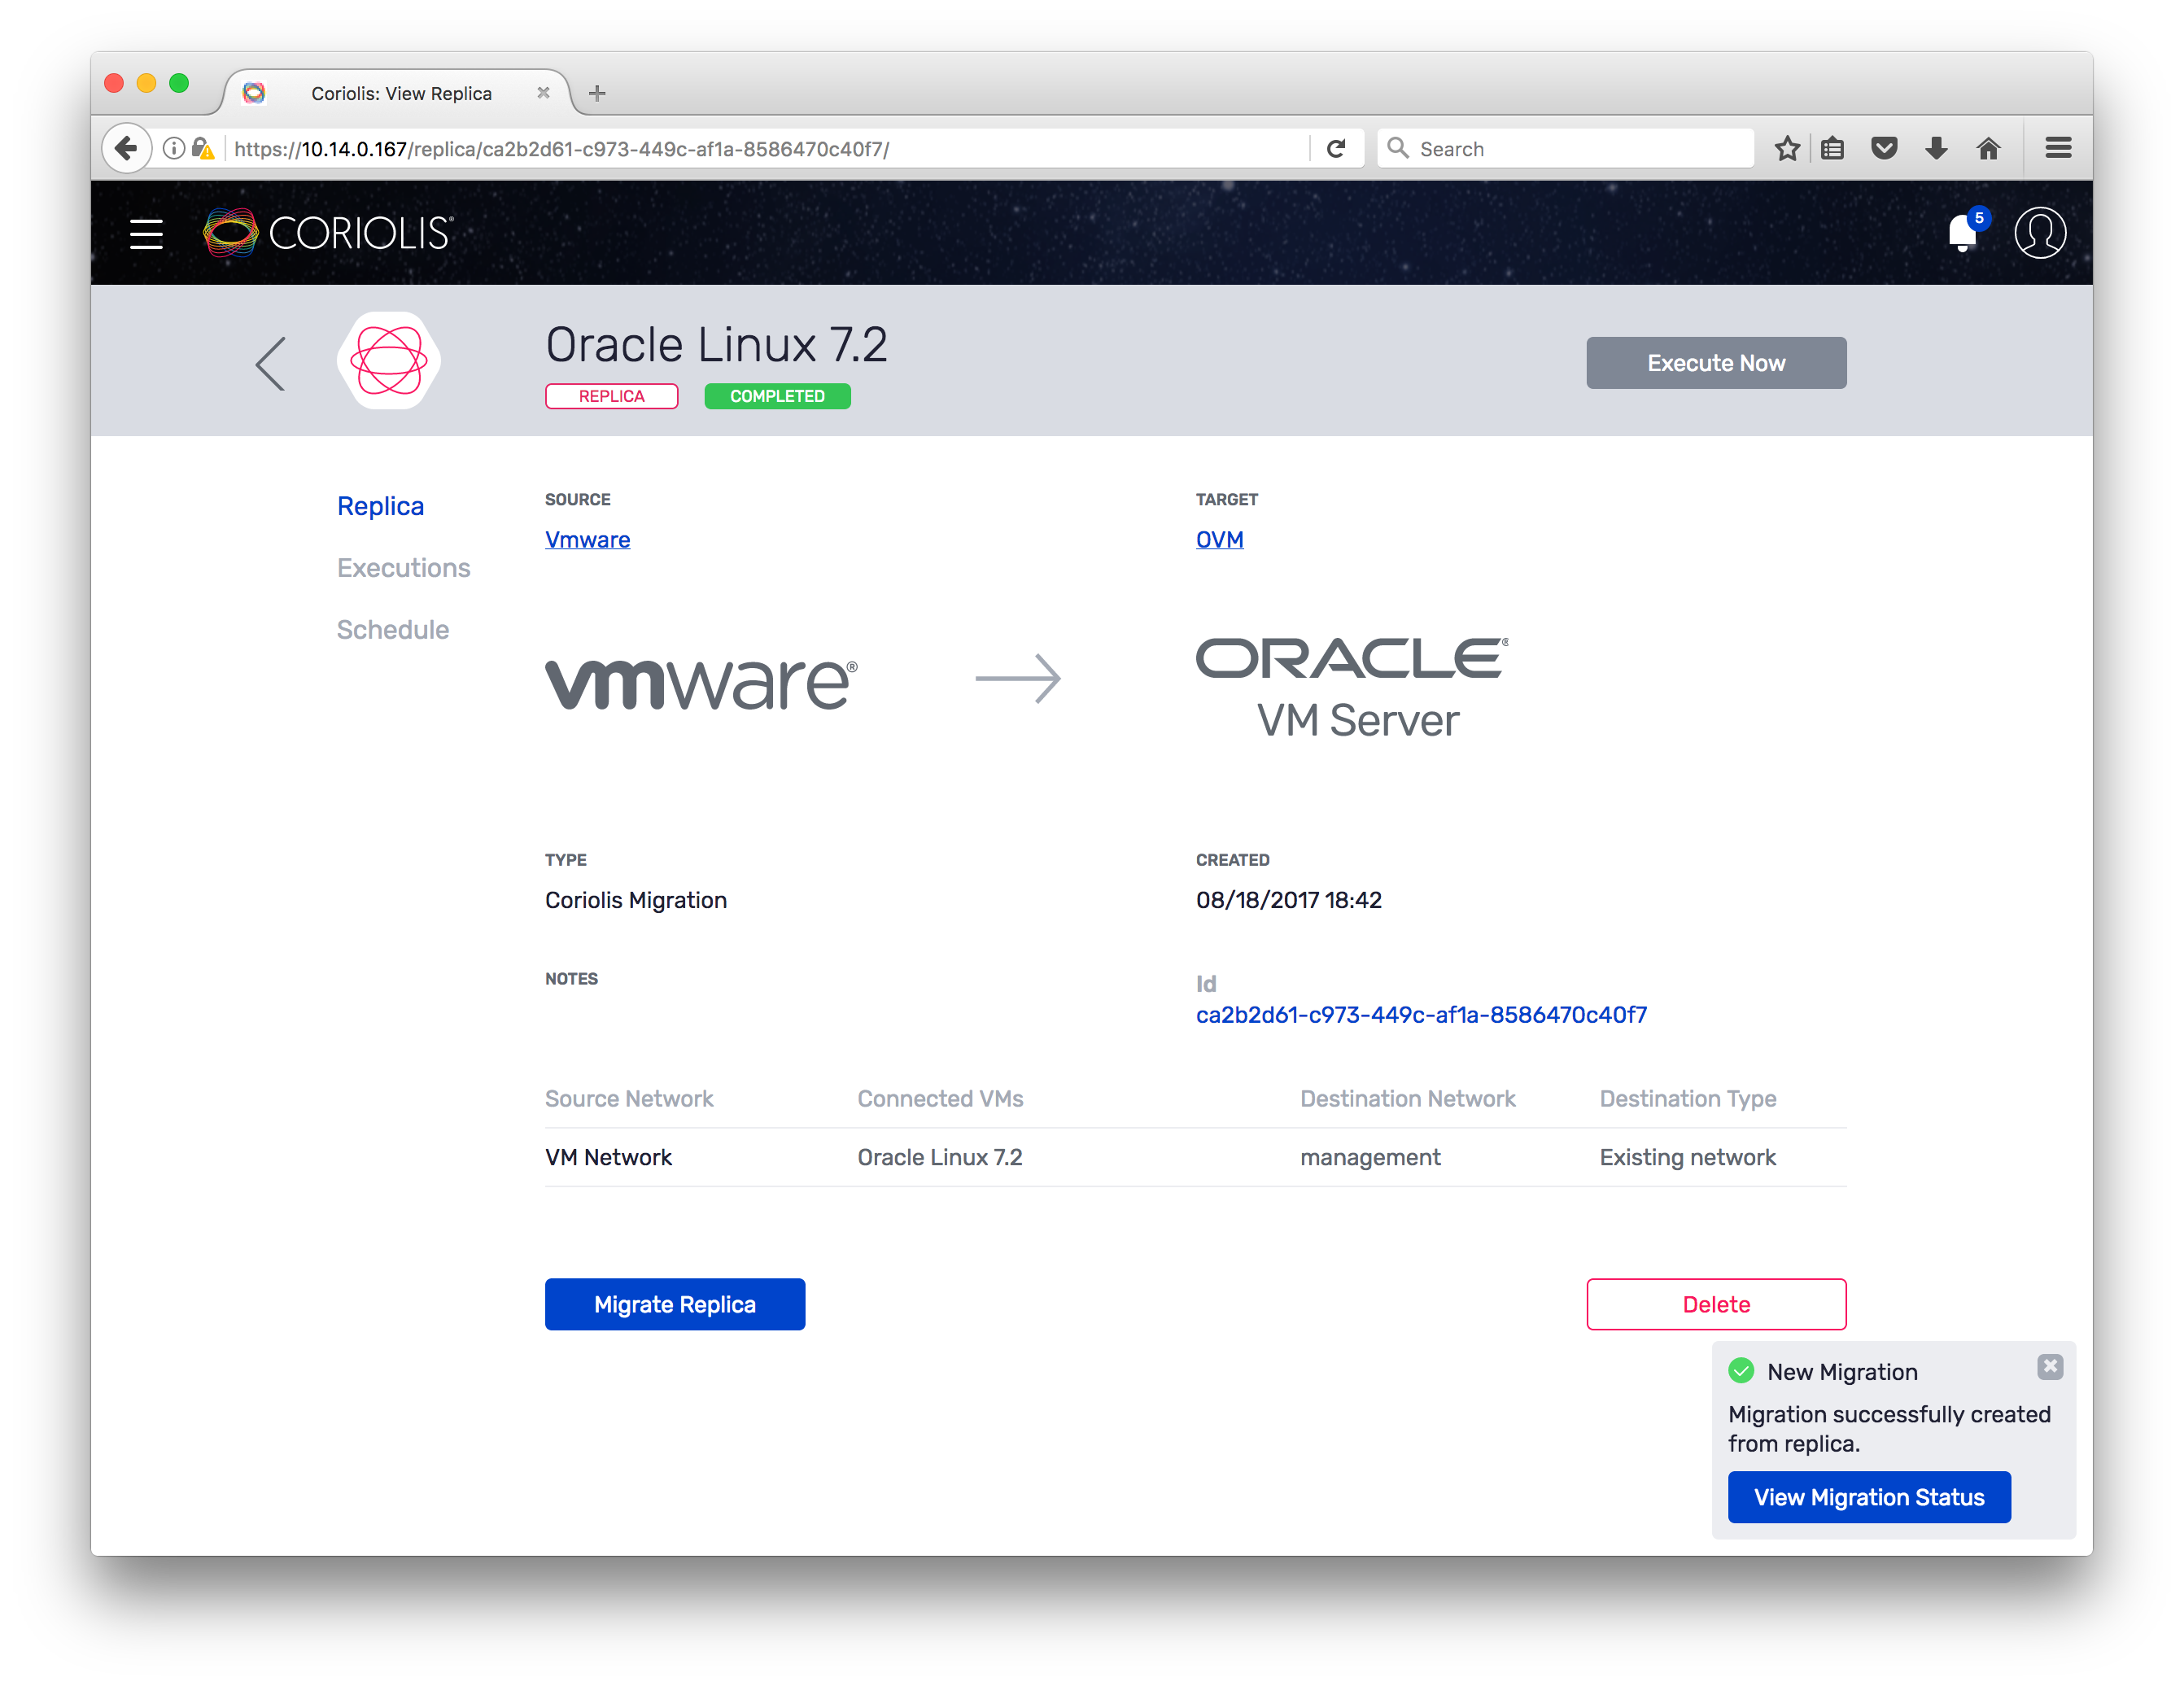The width and height of the screenshot is (2184, 1686).
Task: Click View Migration Status in the notification
Action: pyautogui.click(x=1868, y=1497)
